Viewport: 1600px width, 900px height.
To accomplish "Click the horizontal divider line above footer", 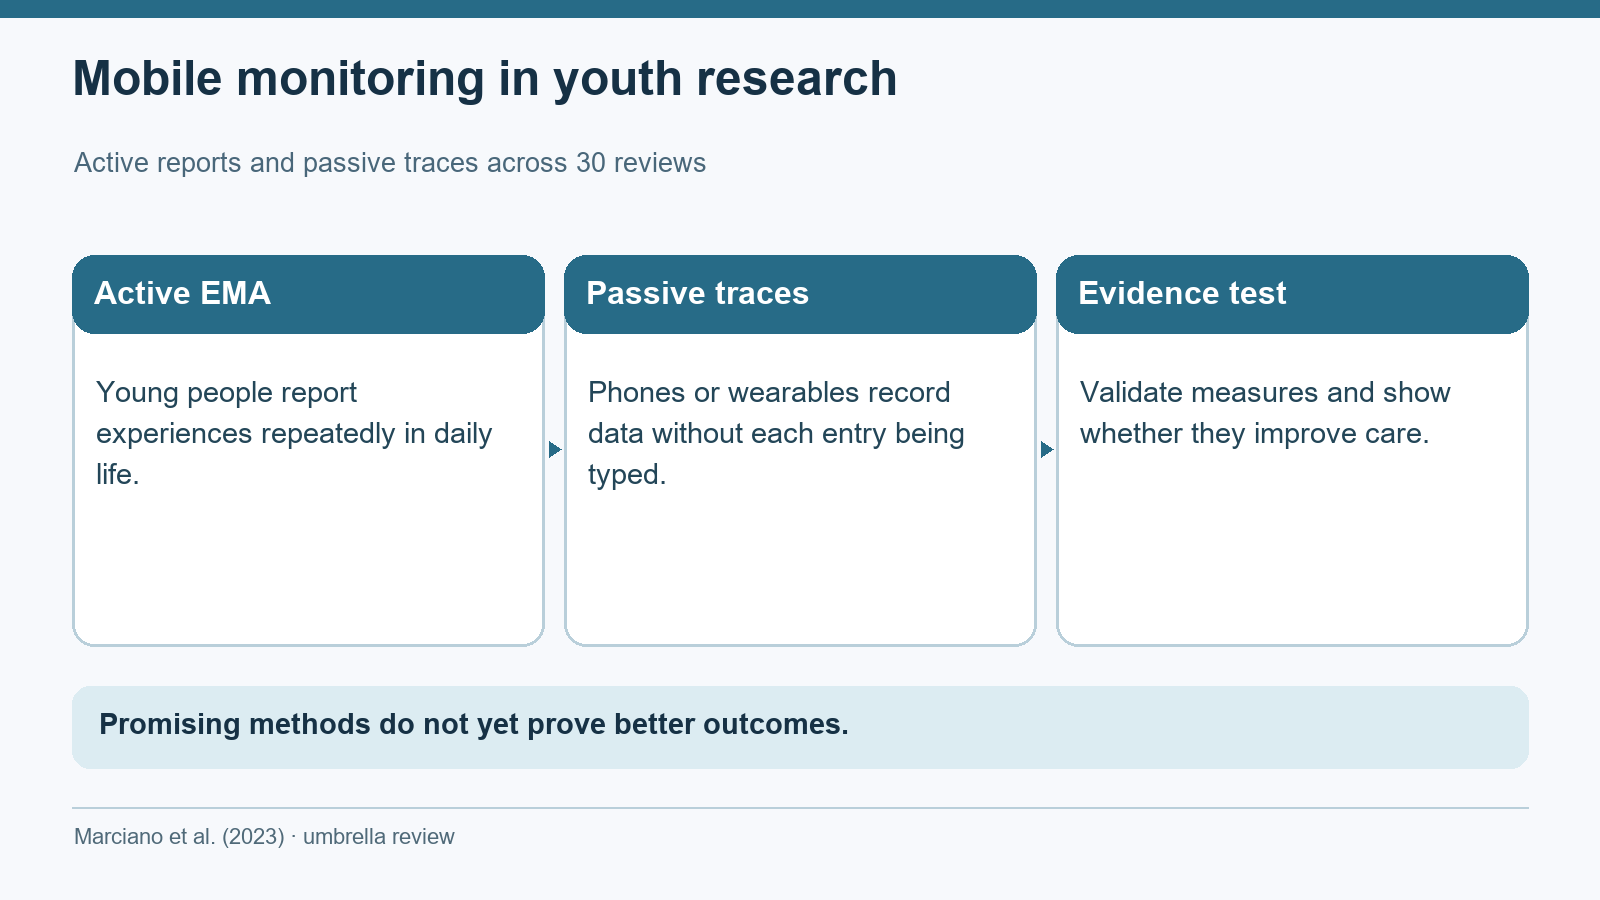I will pyautogui.click(x=800, y=808).
